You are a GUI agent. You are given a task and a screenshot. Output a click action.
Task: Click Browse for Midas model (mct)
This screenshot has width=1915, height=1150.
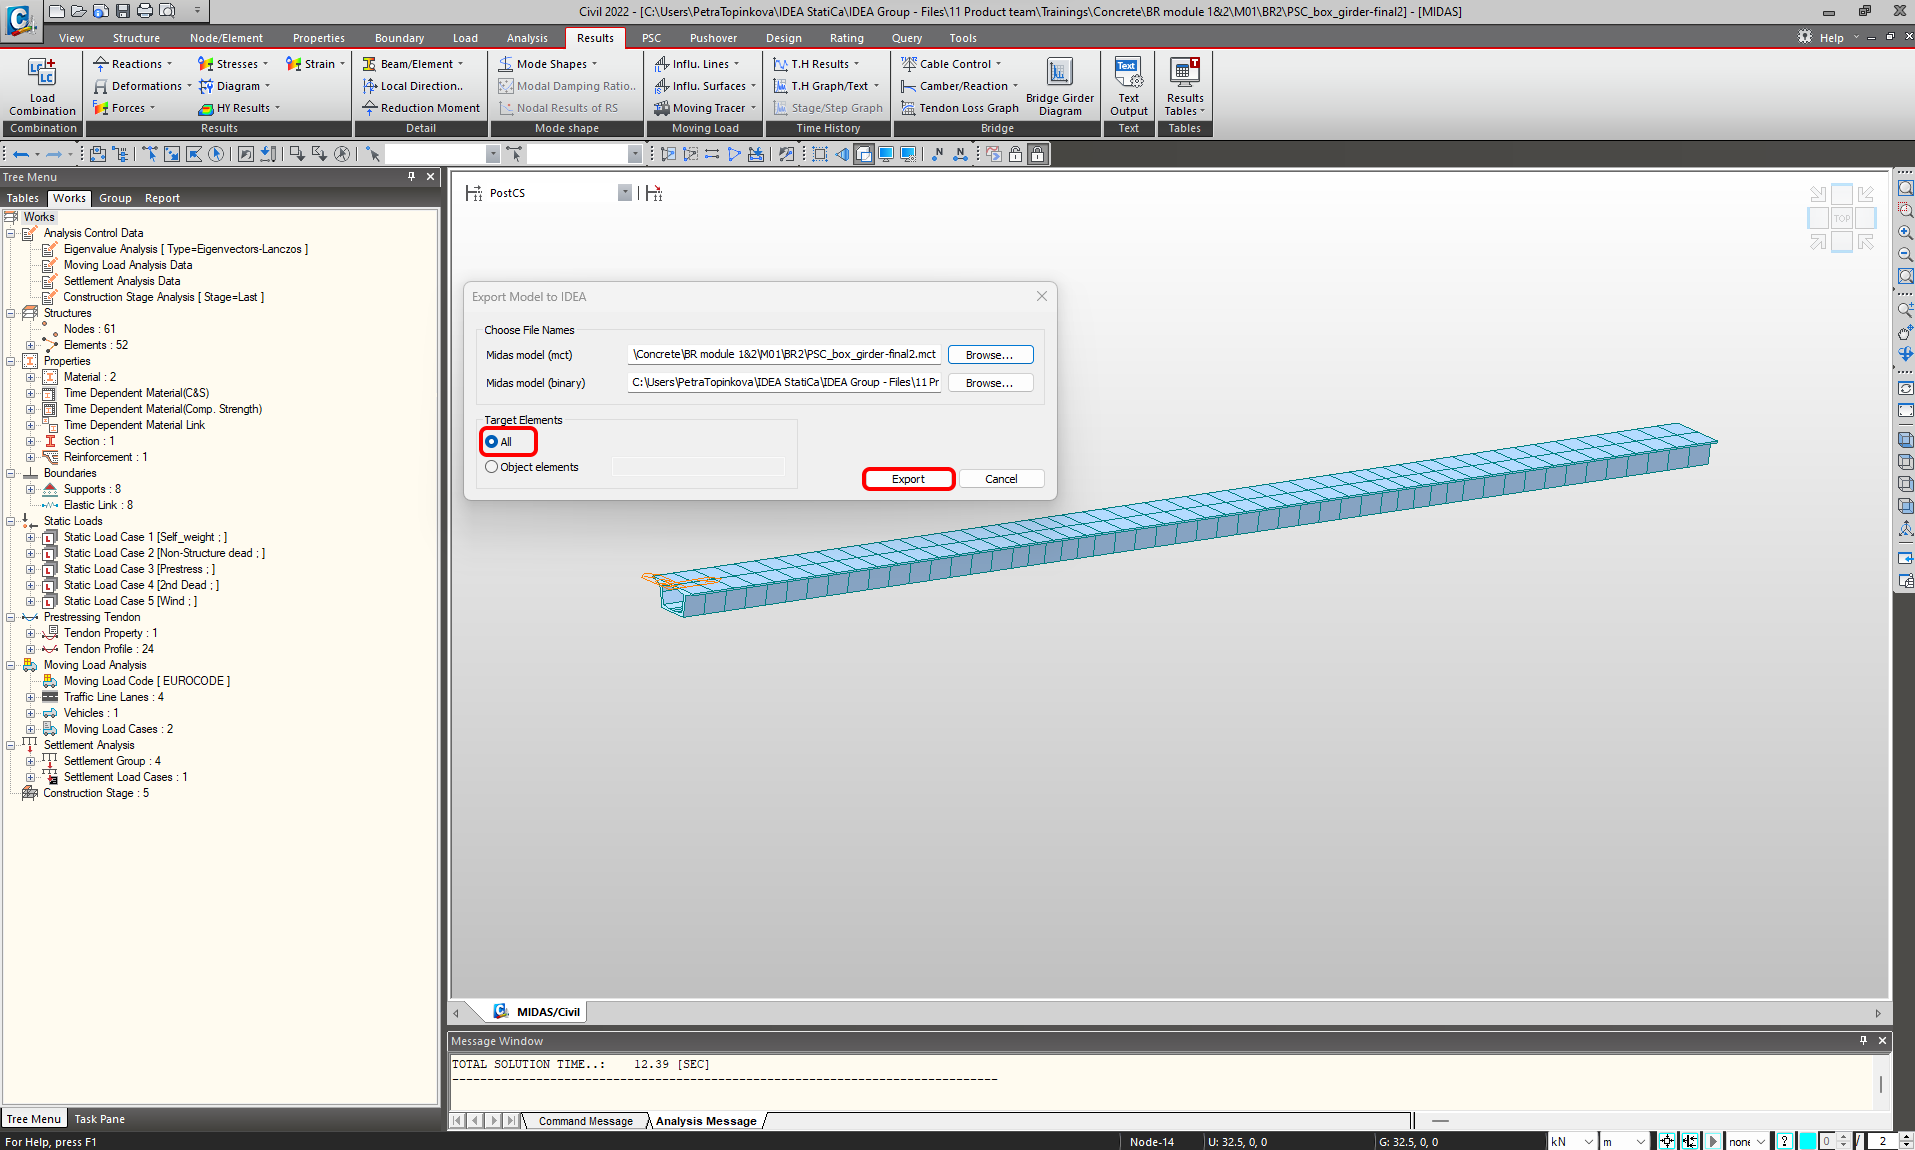coord(989,355)
